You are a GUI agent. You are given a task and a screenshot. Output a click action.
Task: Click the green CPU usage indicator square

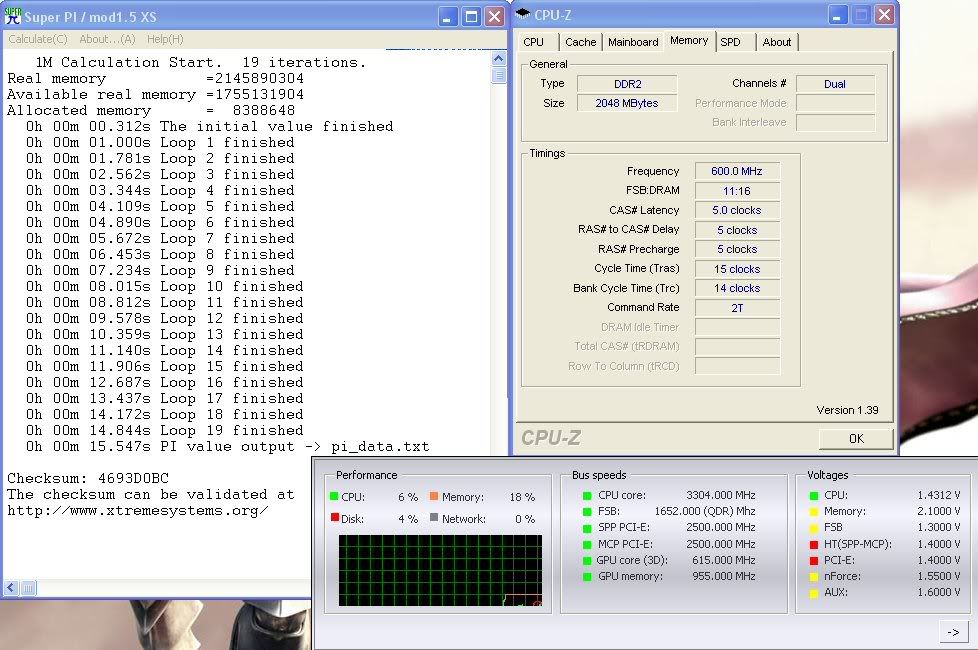point(334,497)
